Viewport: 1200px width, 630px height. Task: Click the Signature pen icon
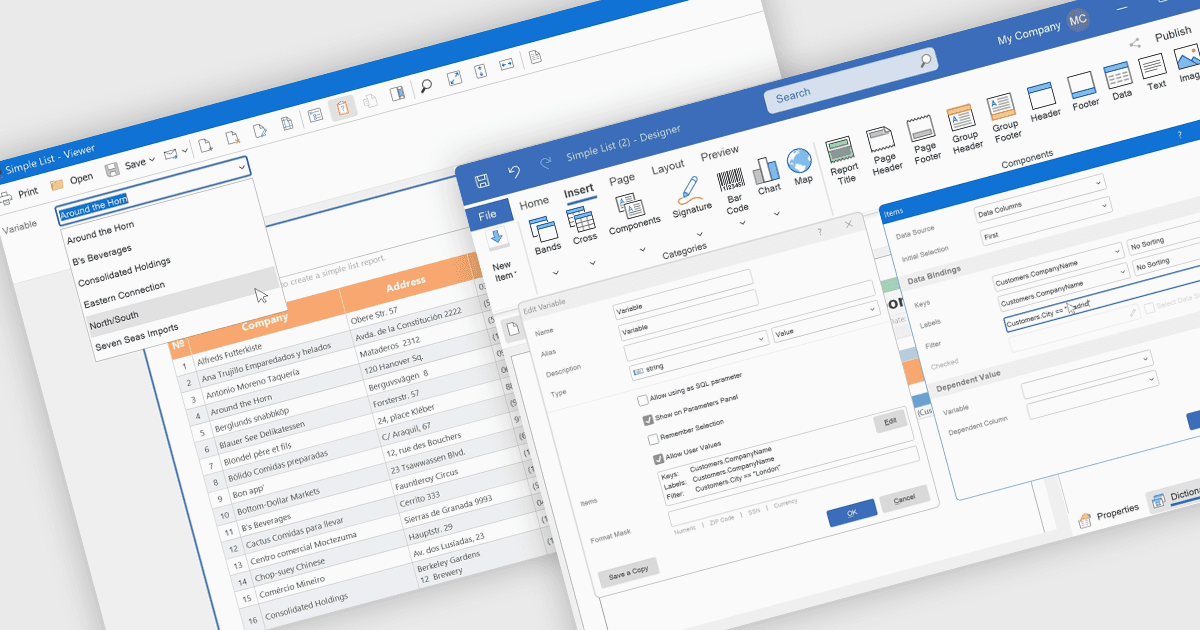(x=688, y=190)
